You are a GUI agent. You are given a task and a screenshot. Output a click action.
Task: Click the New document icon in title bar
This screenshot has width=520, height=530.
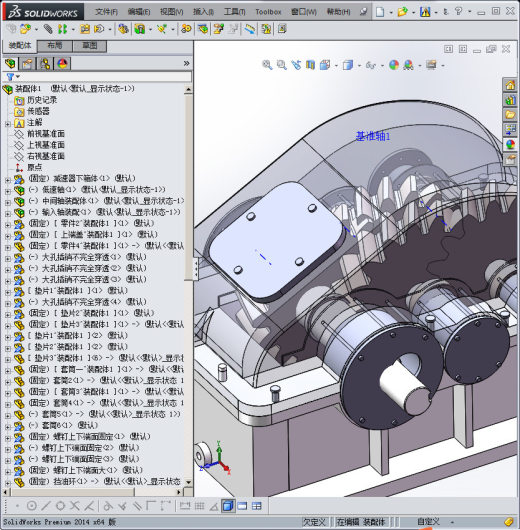pyautogui.click(x=380, y=12)
